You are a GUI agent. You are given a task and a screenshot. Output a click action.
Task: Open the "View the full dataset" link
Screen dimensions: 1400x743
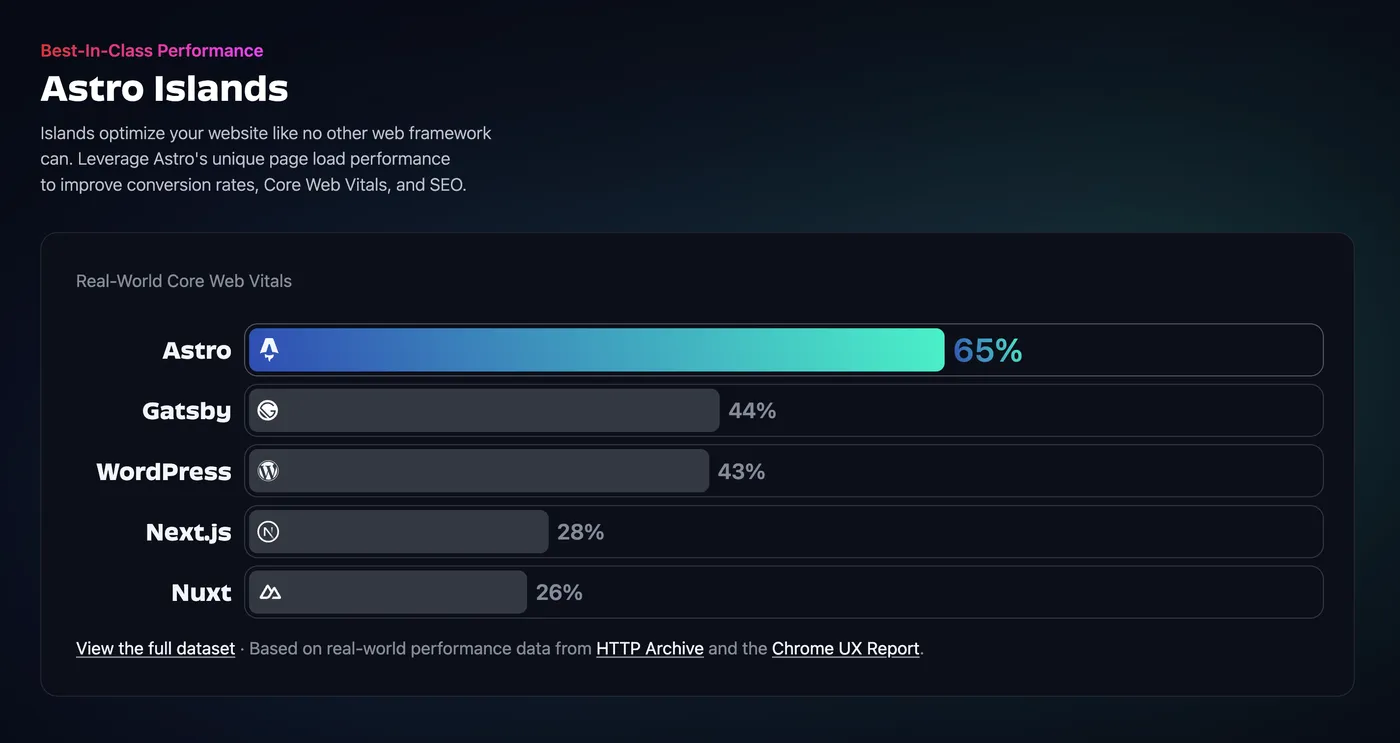(x=155, y=648)
